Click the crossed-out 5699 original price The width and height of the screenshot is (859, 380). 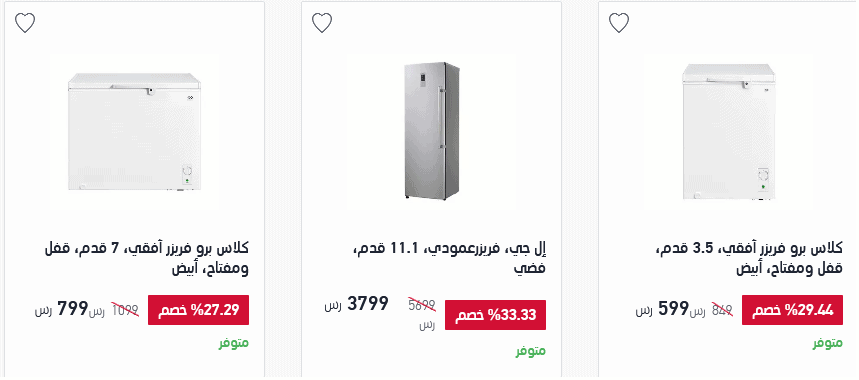(x=422, y=305)
